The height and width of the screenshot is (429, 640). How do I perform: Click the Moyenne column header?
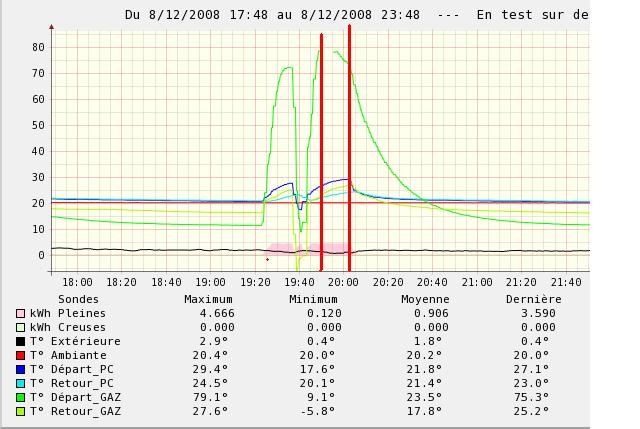click(425, 299)
